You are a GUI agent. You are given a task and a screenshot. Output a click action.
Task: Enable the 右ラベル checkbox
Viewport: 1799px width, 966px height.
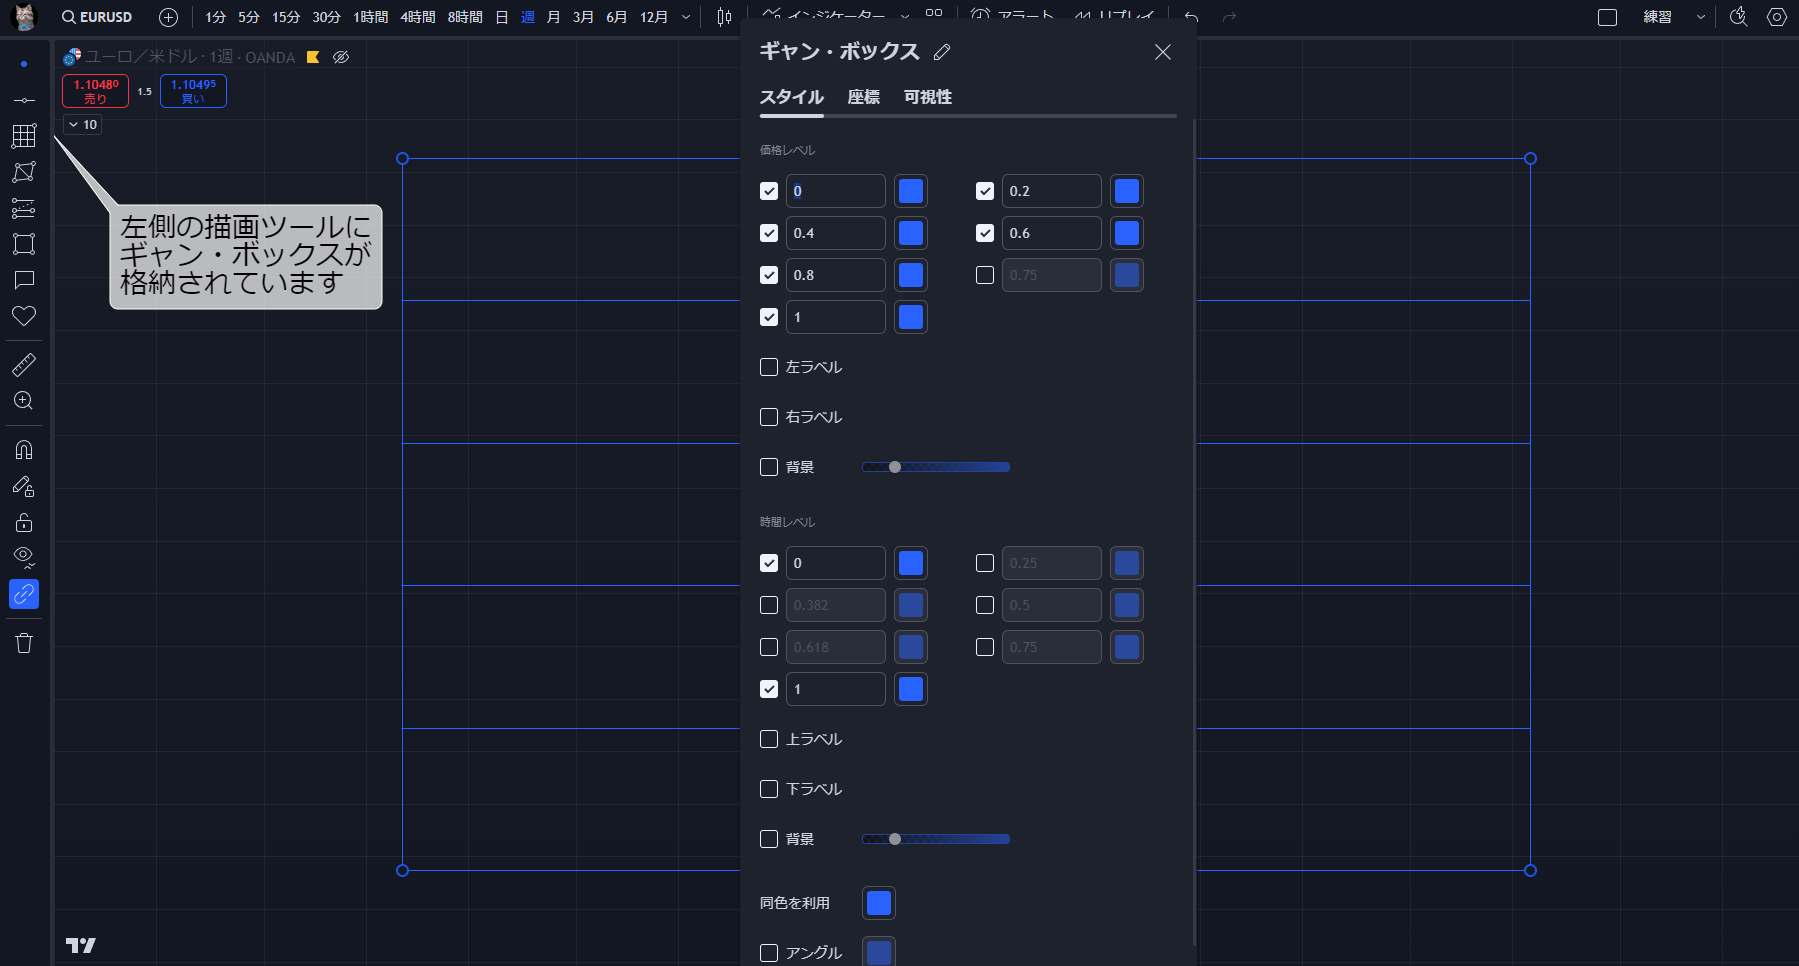click(x=769, y=417)
